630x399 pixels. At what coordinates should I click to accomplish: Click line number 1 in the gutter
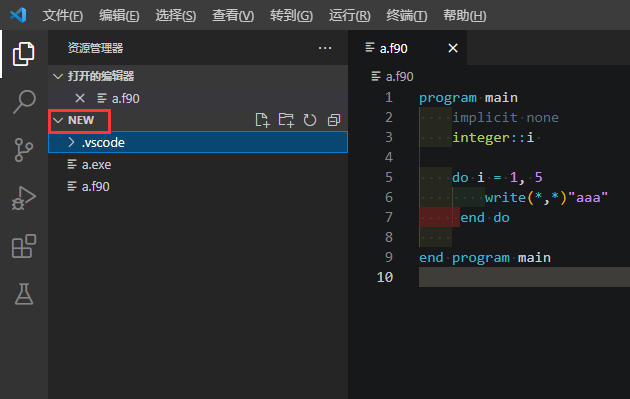pyautogui.click(x=389, y=98)
